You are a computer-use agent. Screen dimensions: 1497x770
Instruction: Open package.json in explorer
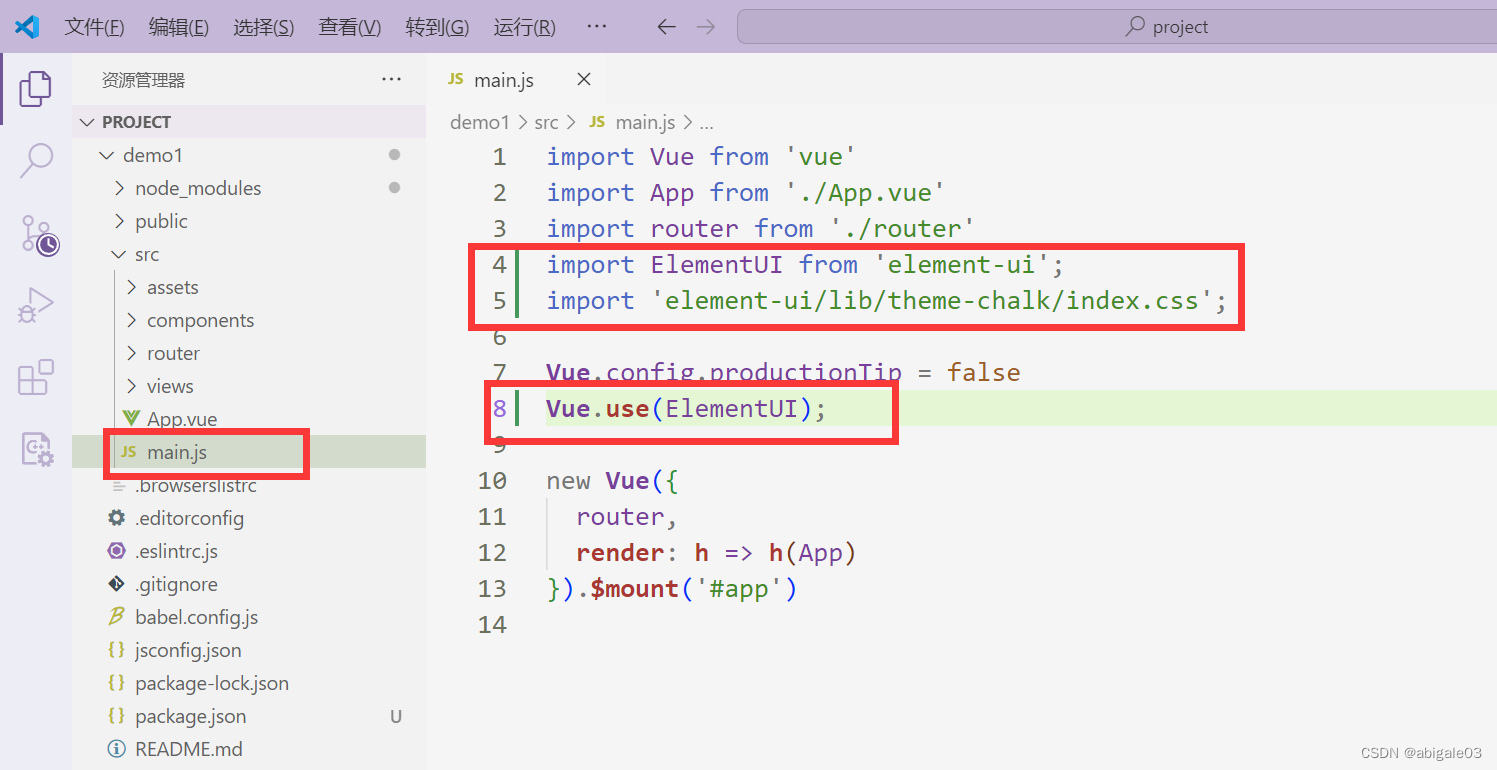[x=249, y=716]
